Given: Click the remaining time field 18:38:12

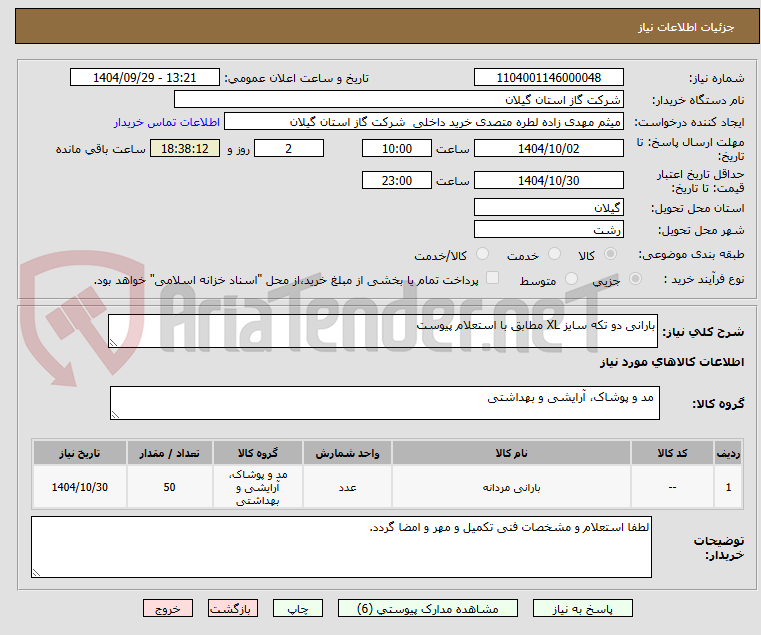Looking at the screenshot, I should click(x=185, y=149).
